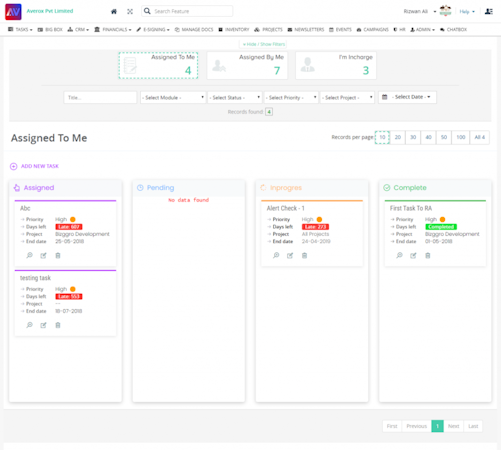
Task: Open the Big Box menu item
Action: 50,29
